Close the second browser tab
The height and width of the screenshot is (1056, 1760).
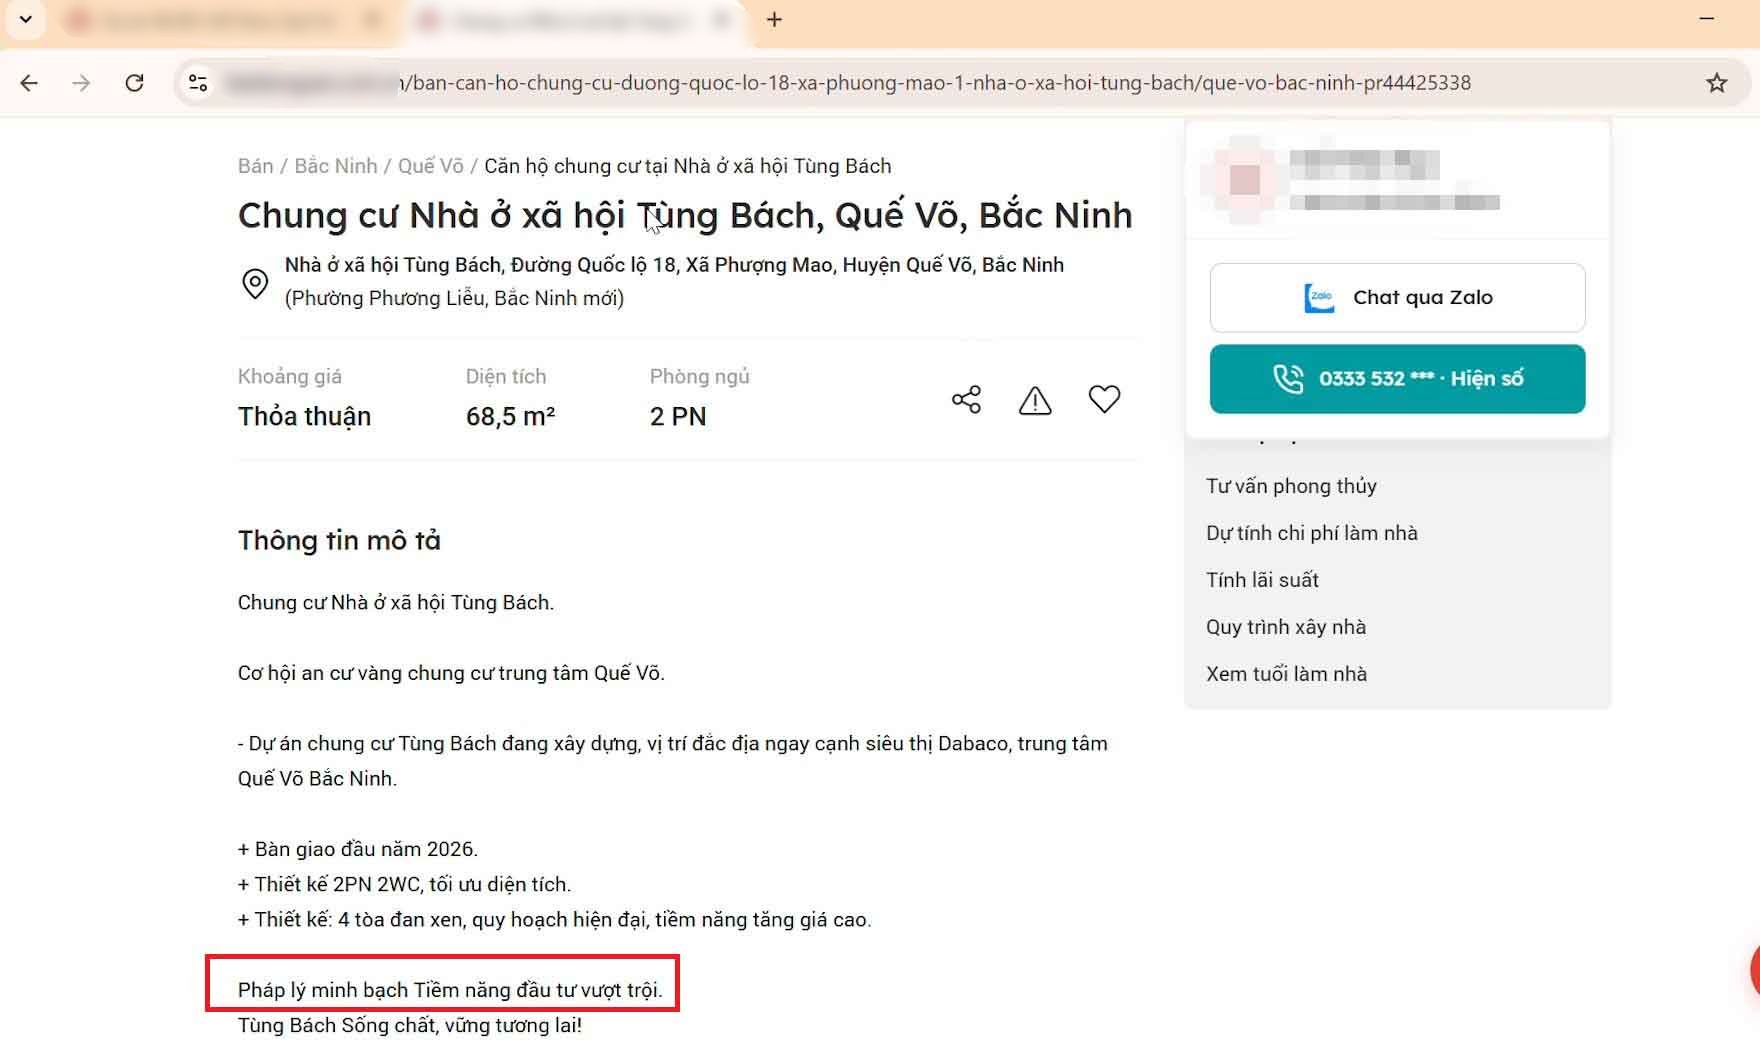[721, 20]
